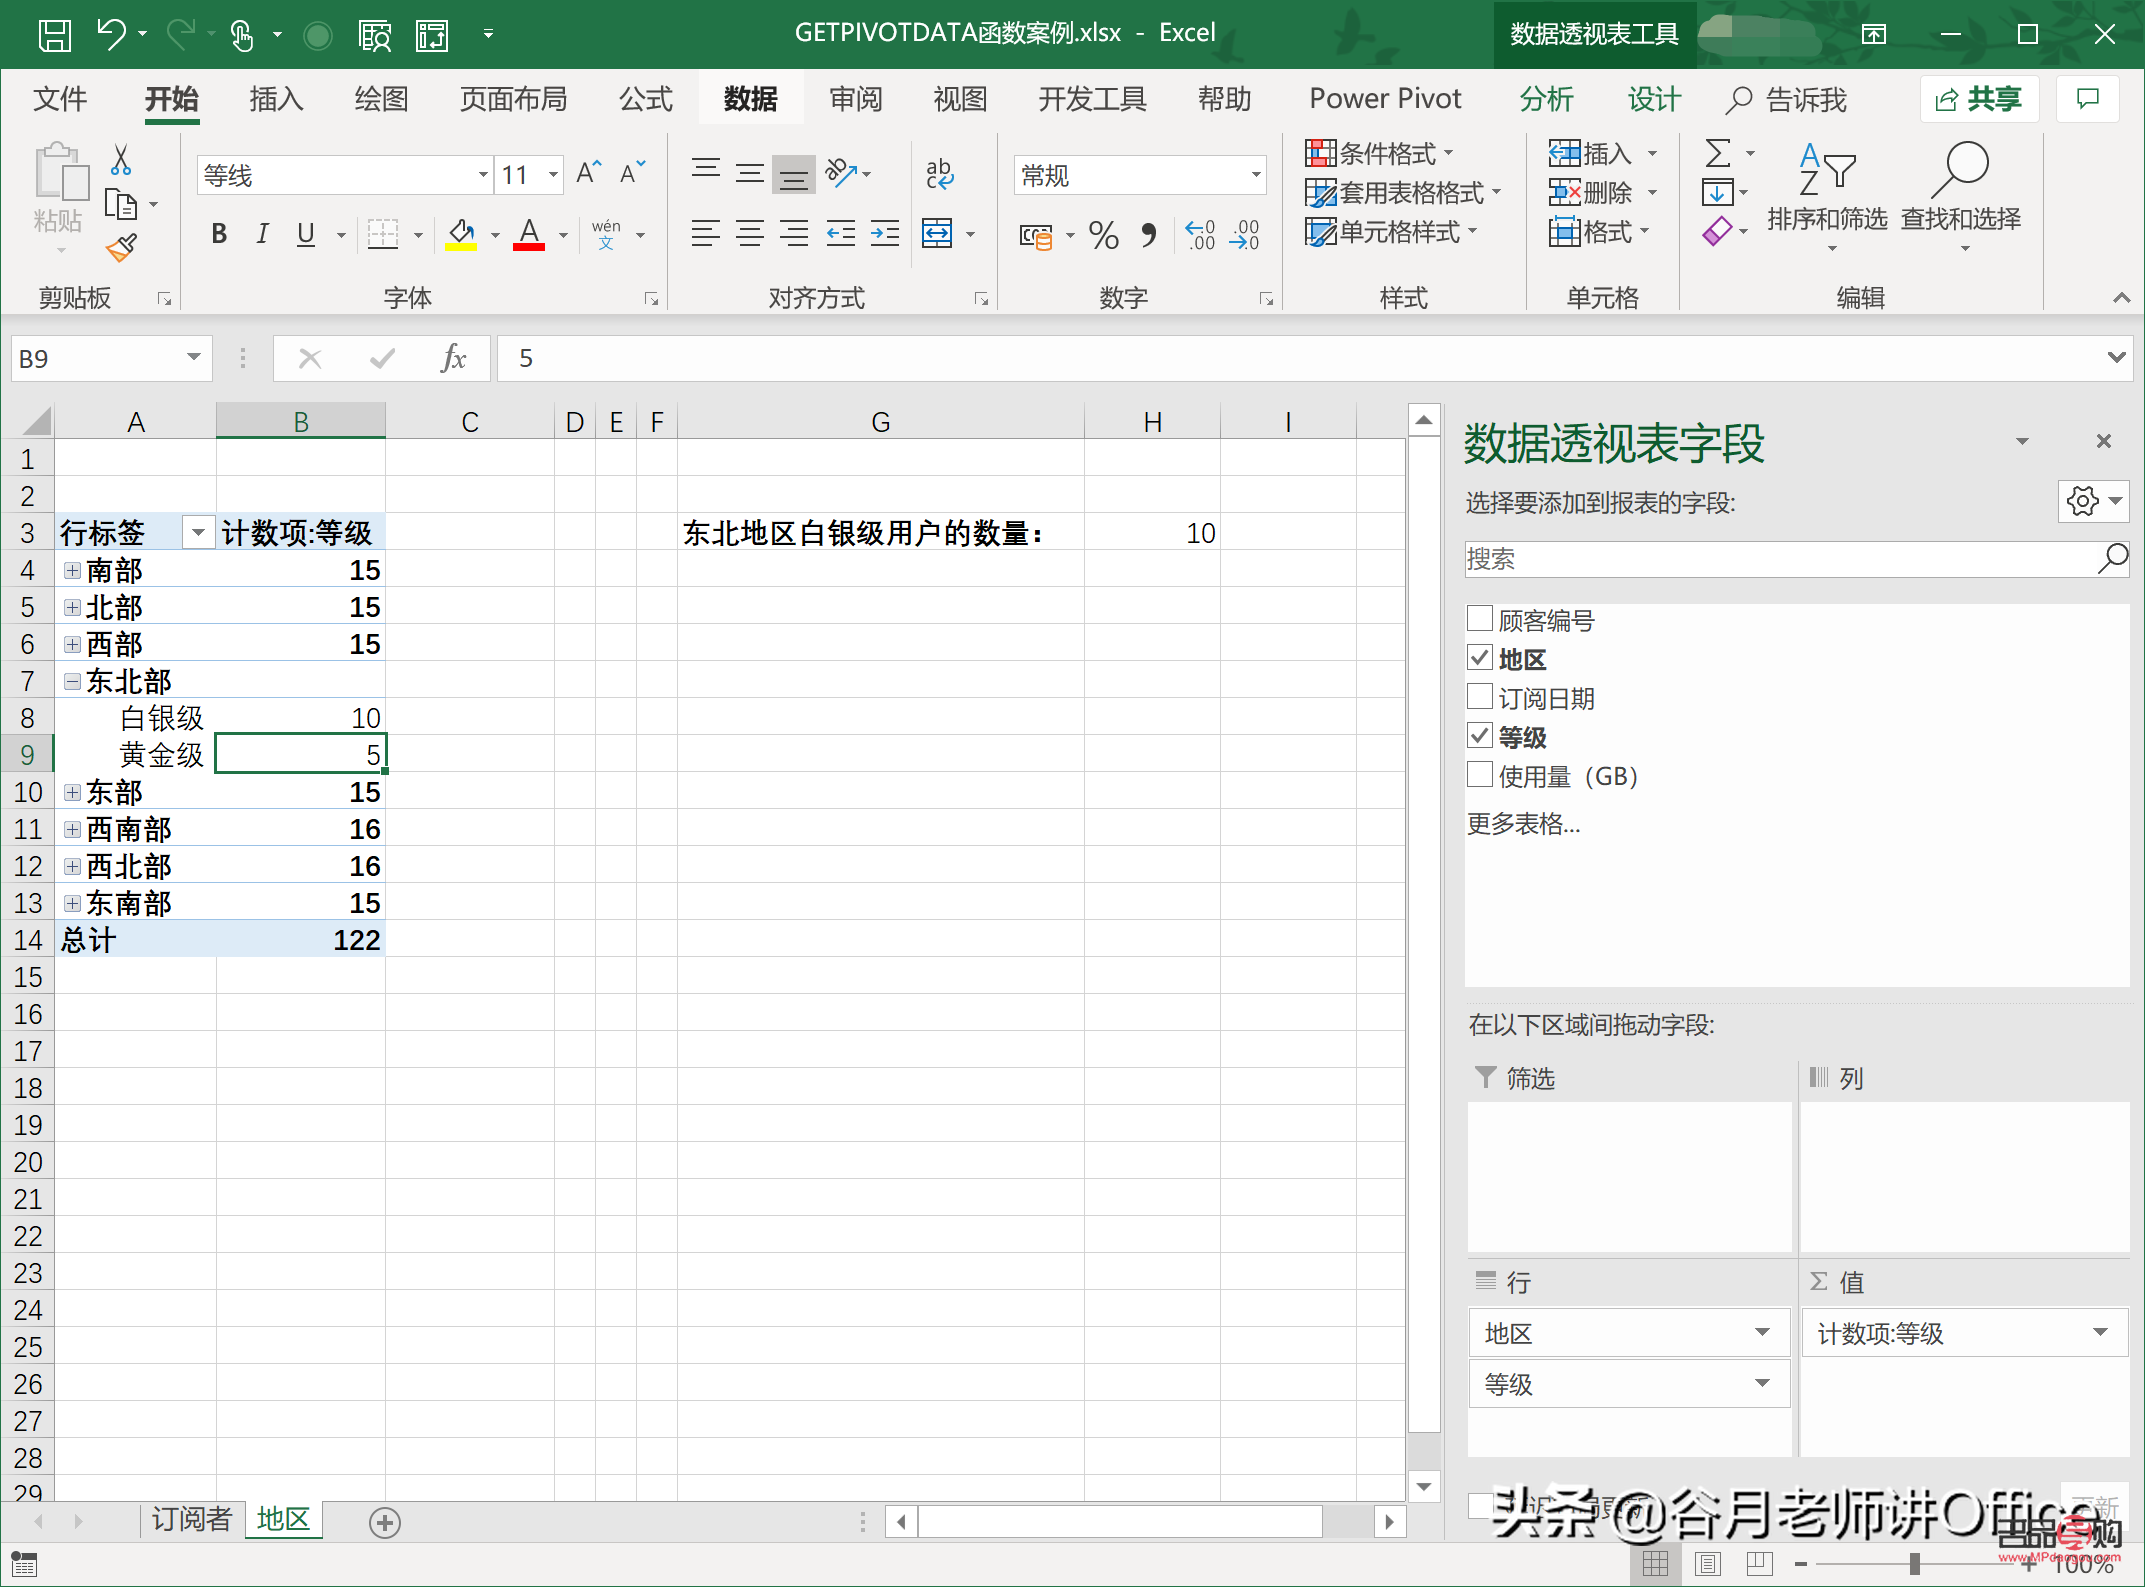Apply italic formatting
This screenshot has height=1587, width=2145.
point(262,234)
